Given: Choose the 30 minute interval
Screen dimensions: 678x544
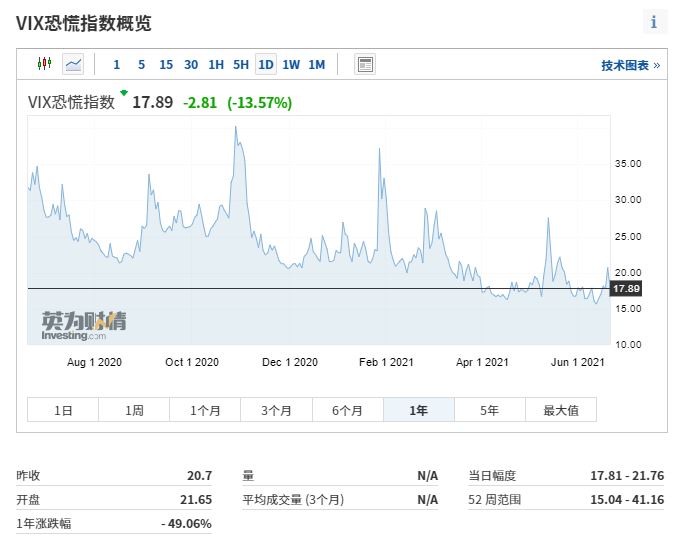Looking at the screenshot, I should [x=191, y=65].
